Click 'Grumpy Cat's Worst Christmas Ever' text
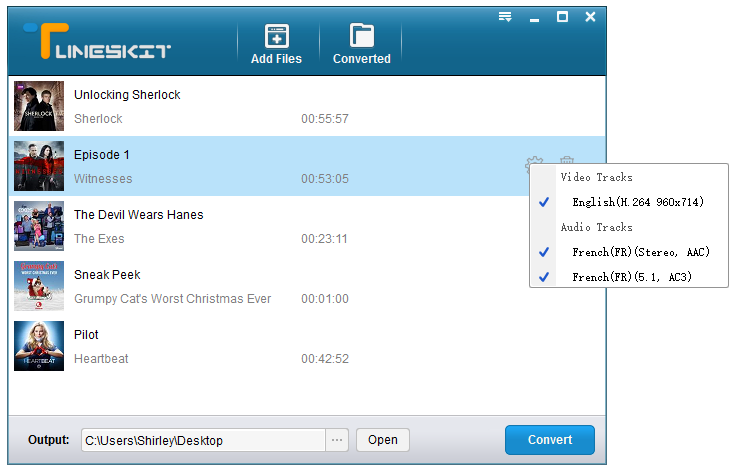734x470 pixels. pos(172,299)
